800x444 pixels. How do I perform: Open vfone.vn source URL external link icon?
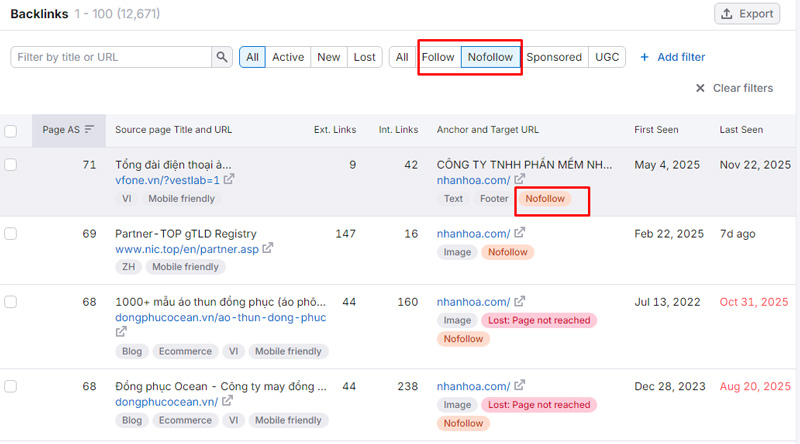229,180
